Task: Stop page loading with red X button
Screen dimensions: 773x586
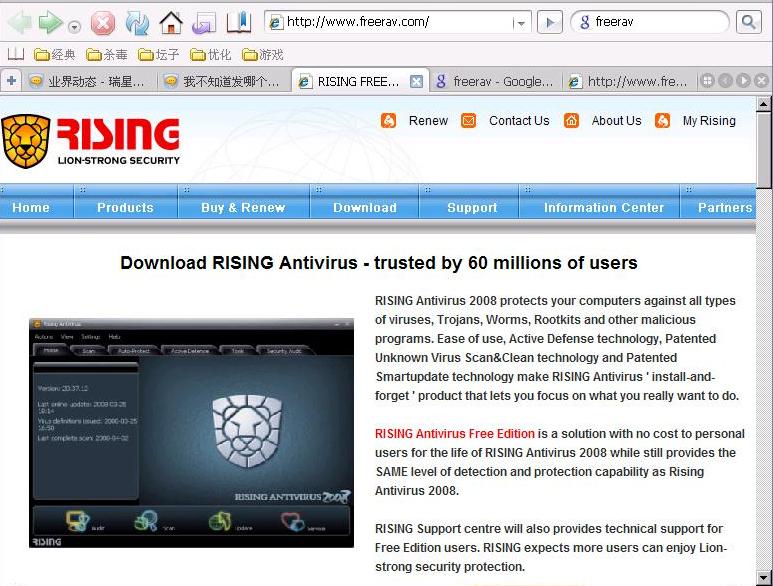Action: (x=103, y=23)
